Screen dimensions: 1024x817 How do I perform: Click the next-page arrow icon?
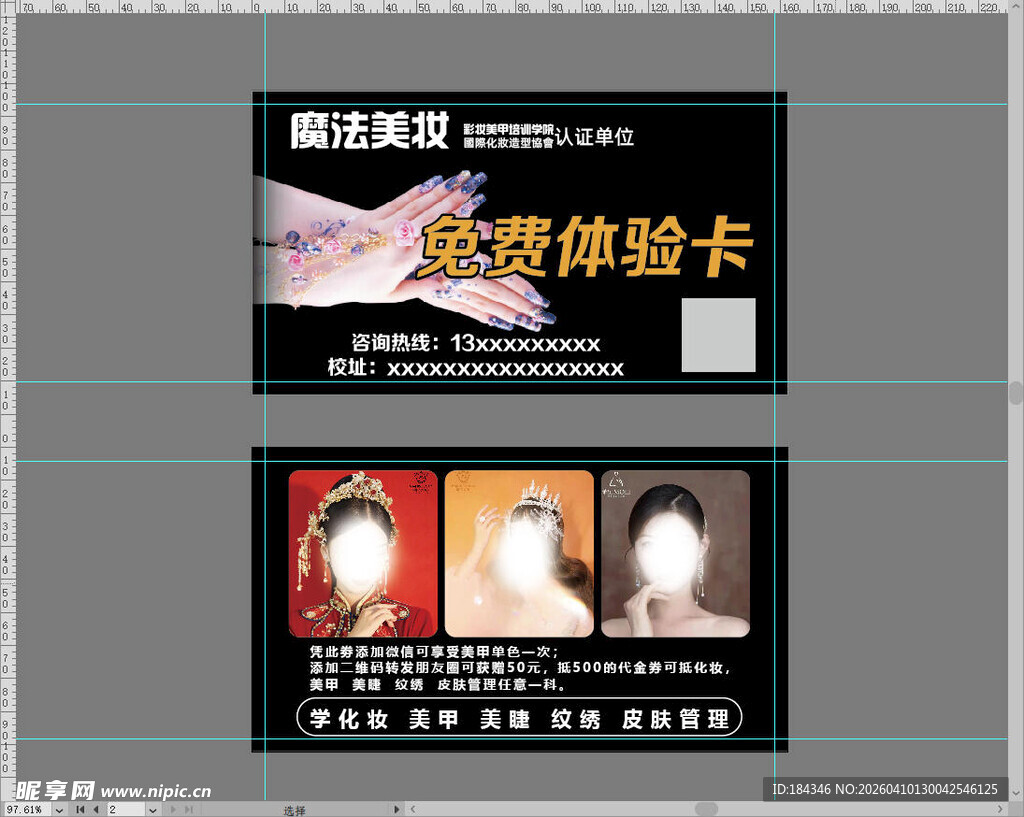click(171, 808)
